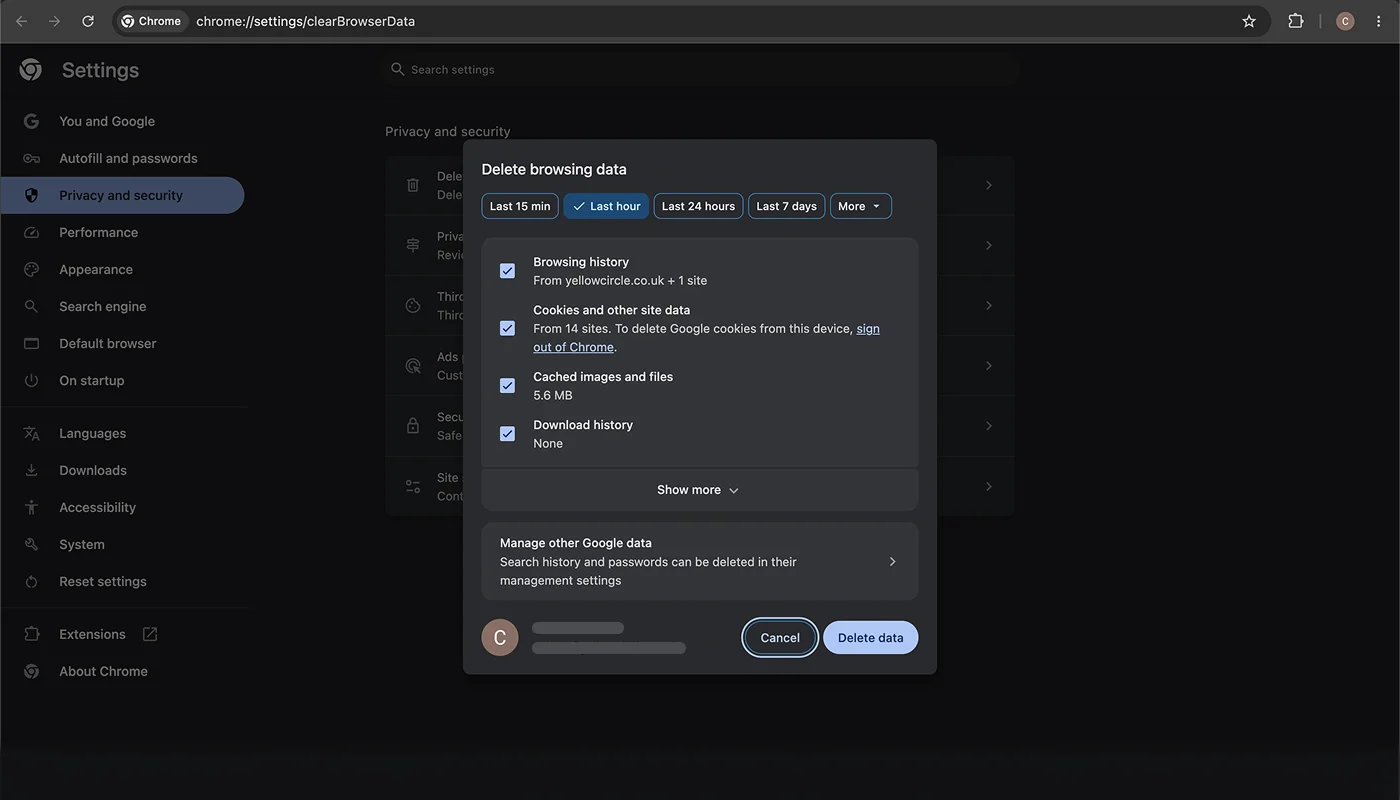Select the Last 24 hours time range

point(698,206)
